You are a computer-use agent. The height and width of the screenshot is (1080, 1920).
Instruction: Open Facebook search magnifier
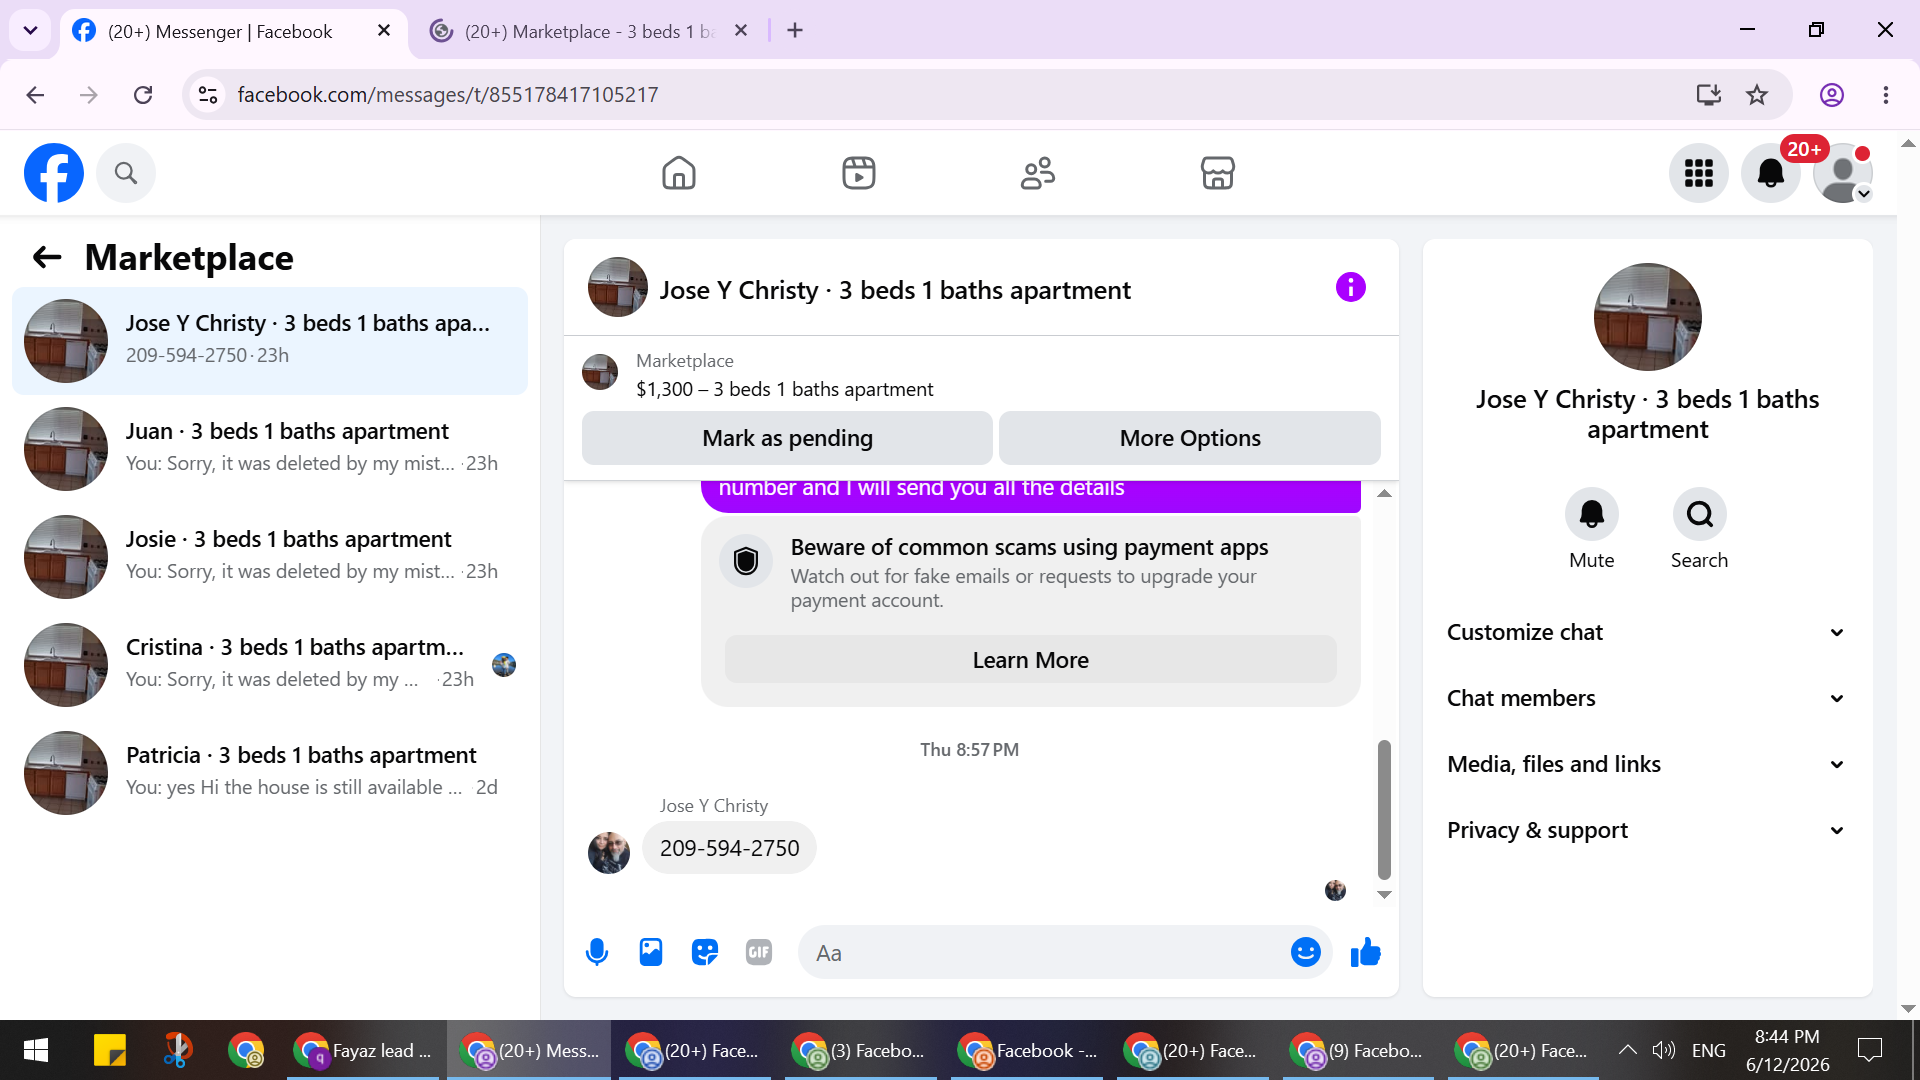126,173
